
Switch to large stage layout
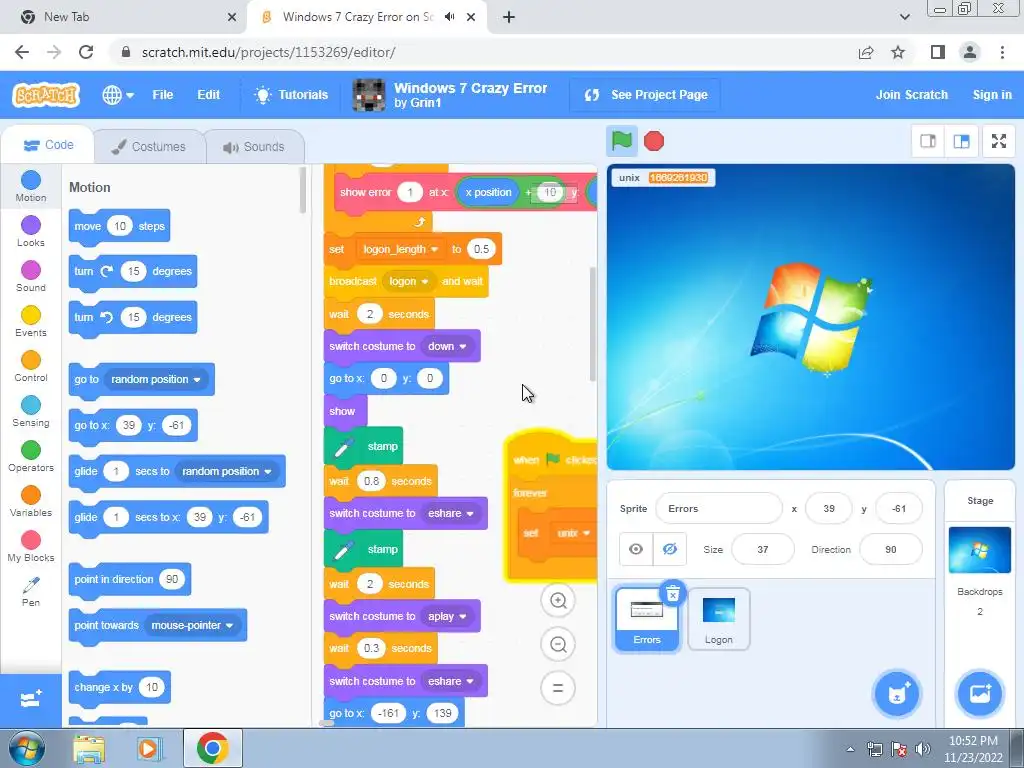[x=961, y=141]
